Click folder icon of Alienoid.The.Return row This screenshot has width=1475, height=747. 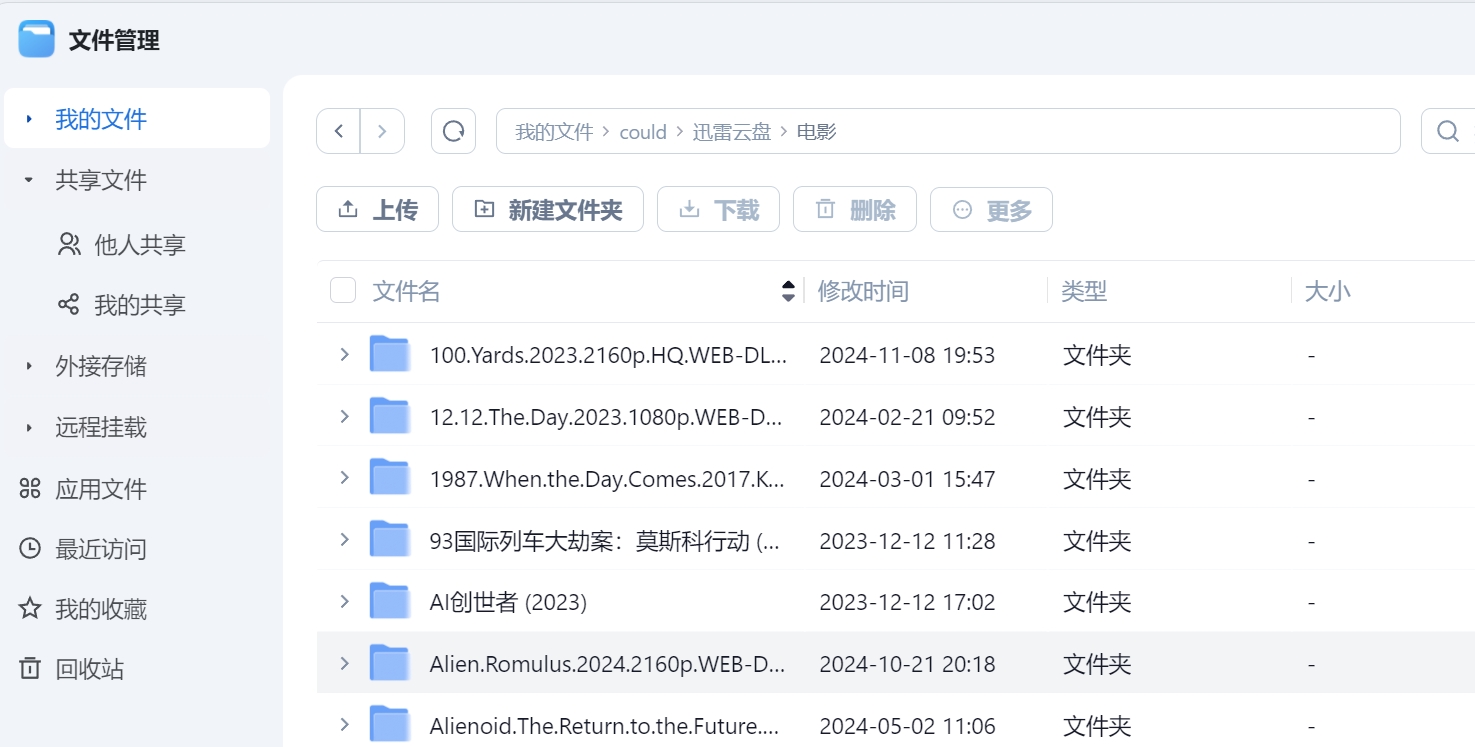tap(390, 725)
